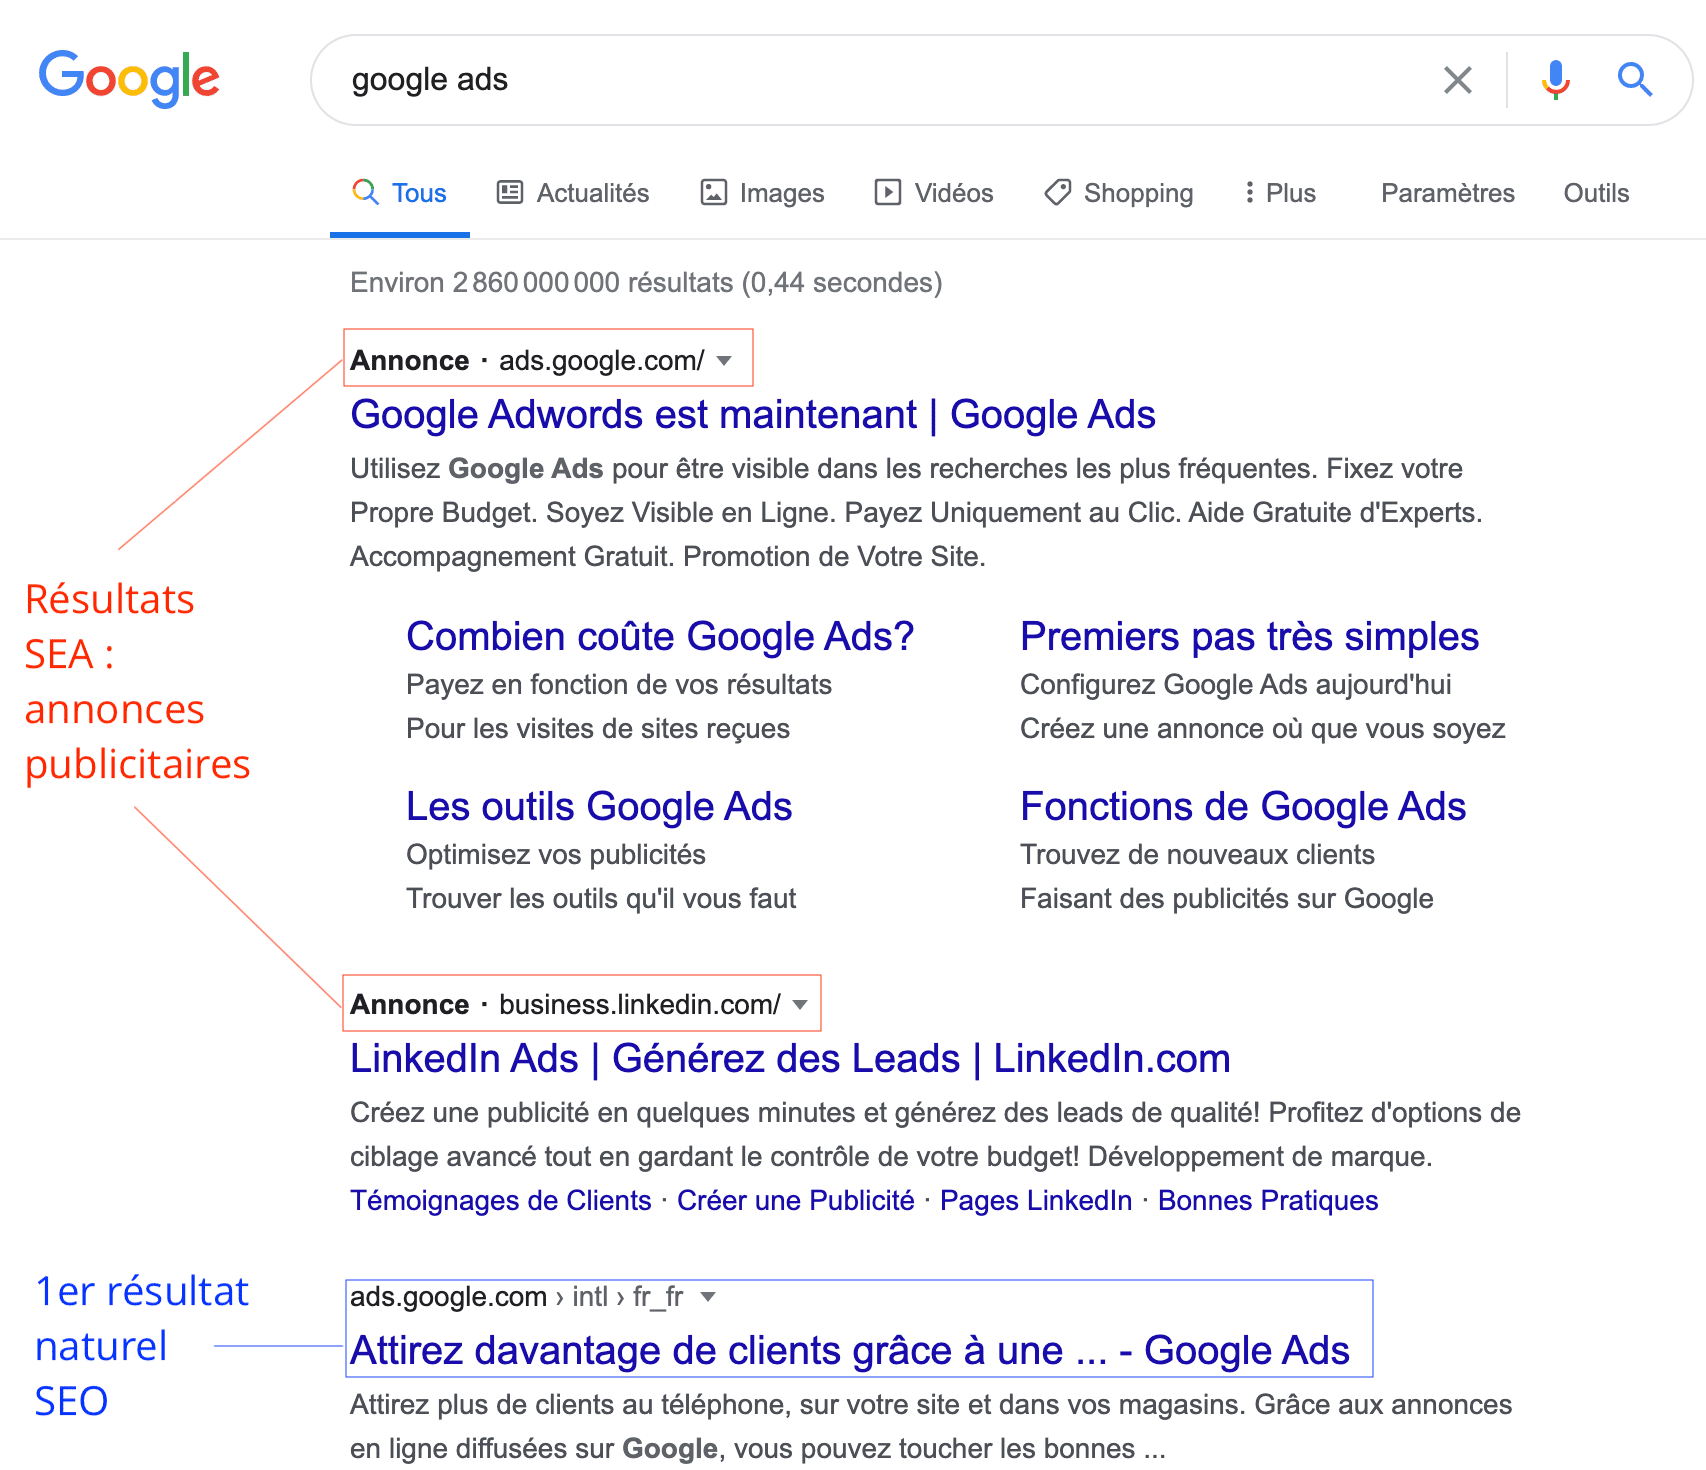Image resolution: width=1706 pixels, height=1470 pixels.
Task: Click 'Trouver les outils qu'il vous faut' text
Action: pyautogui.click(x=601, y=899)
